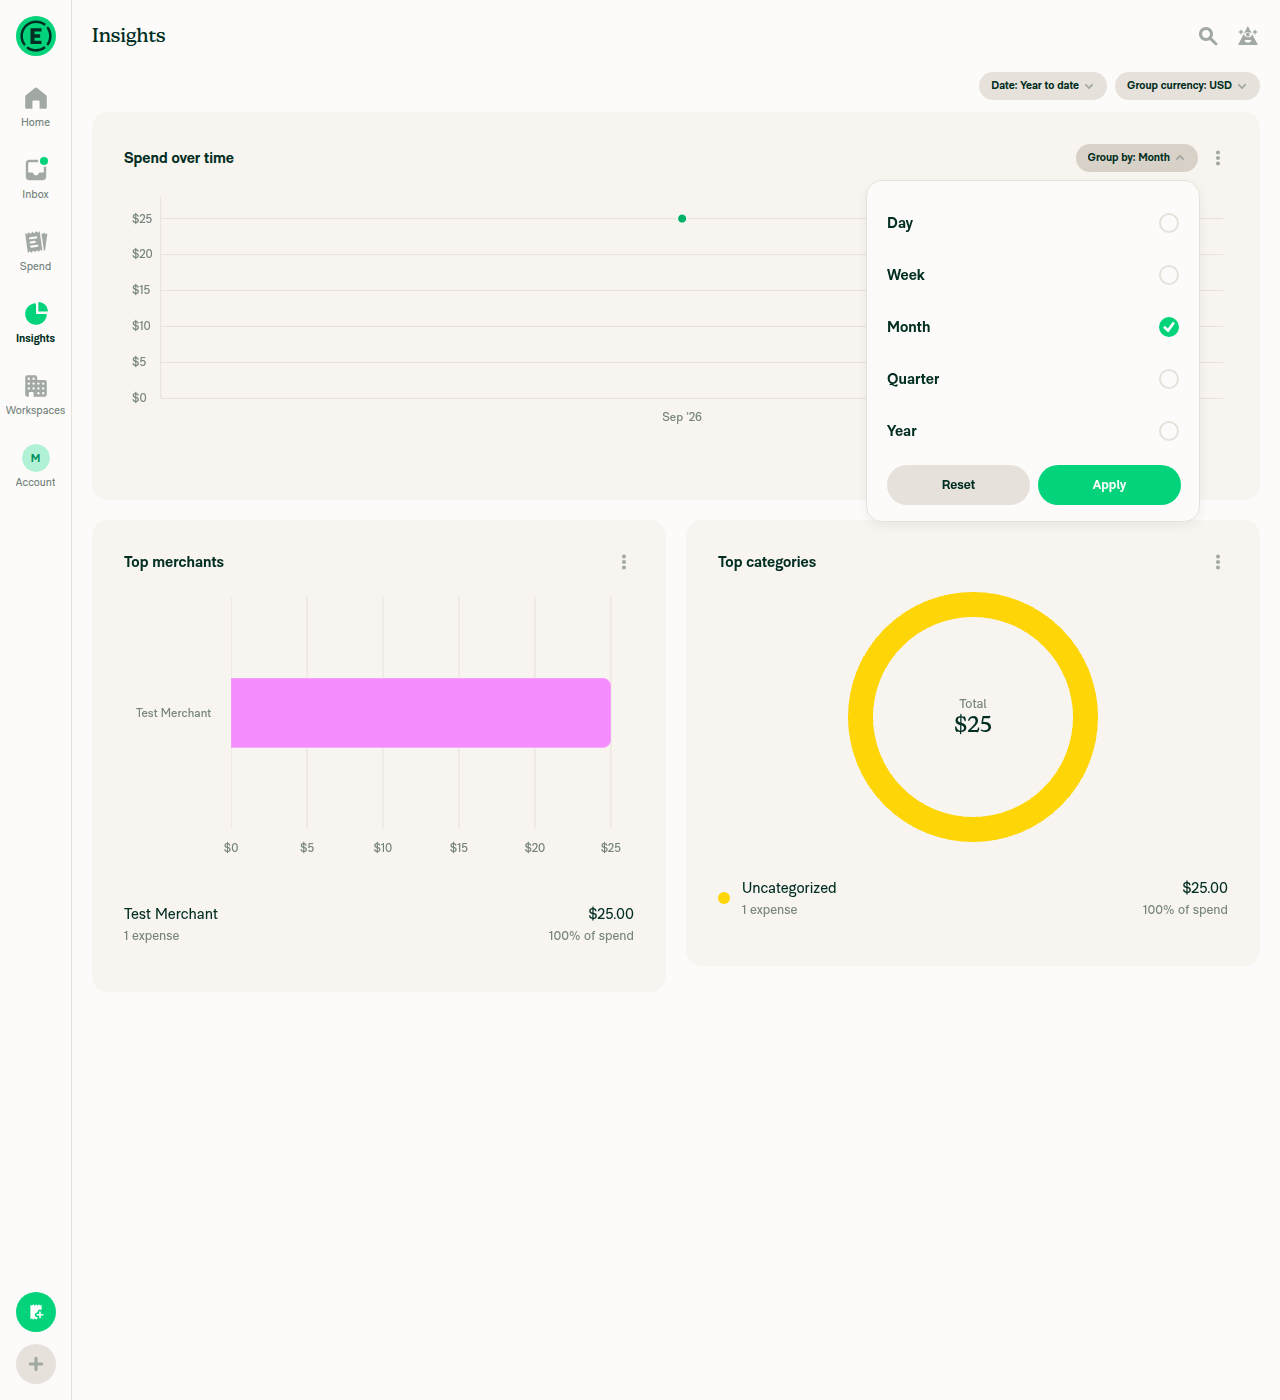
Task: Open the concierge assistant icon
Action: 1248,36
